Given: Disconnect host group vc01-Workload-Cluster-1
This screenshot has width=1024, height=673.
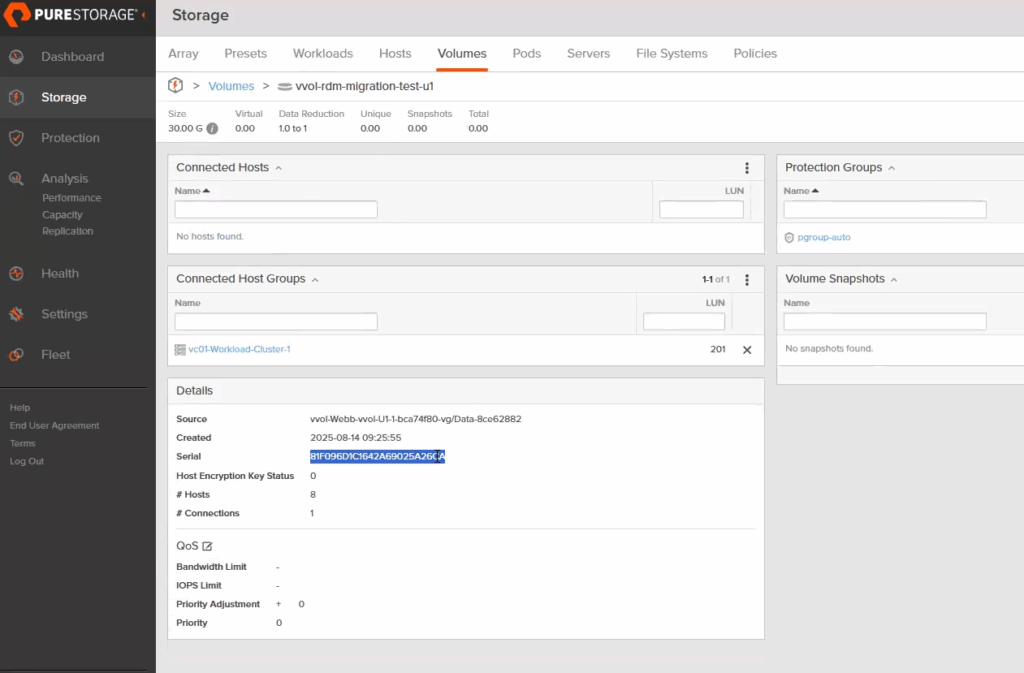Looking at the screenshot, I should point(747,350).
